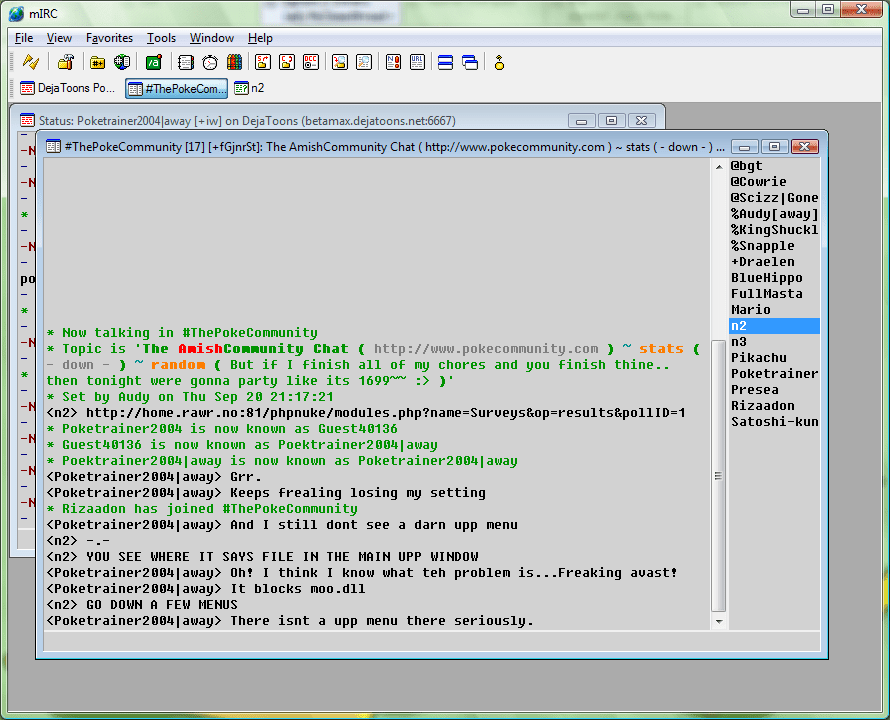
Task: Select %Audy[away] in the nick list
Action: [774, 214]
